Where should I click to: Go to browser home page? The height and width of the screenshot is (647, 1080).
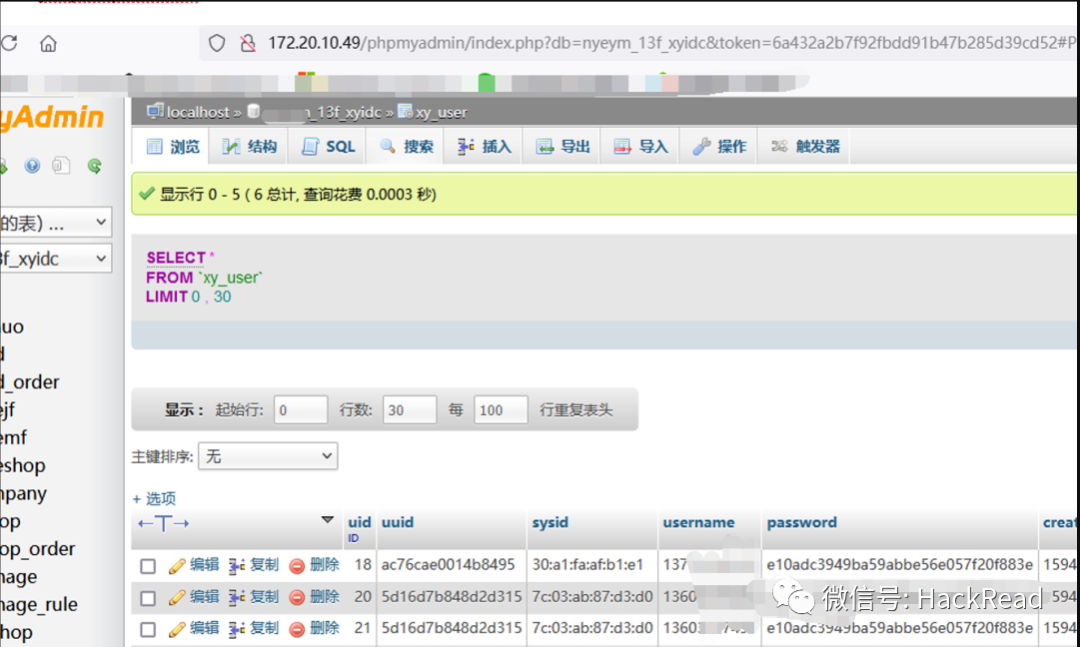pyautogui.click(x=48, y=43)
